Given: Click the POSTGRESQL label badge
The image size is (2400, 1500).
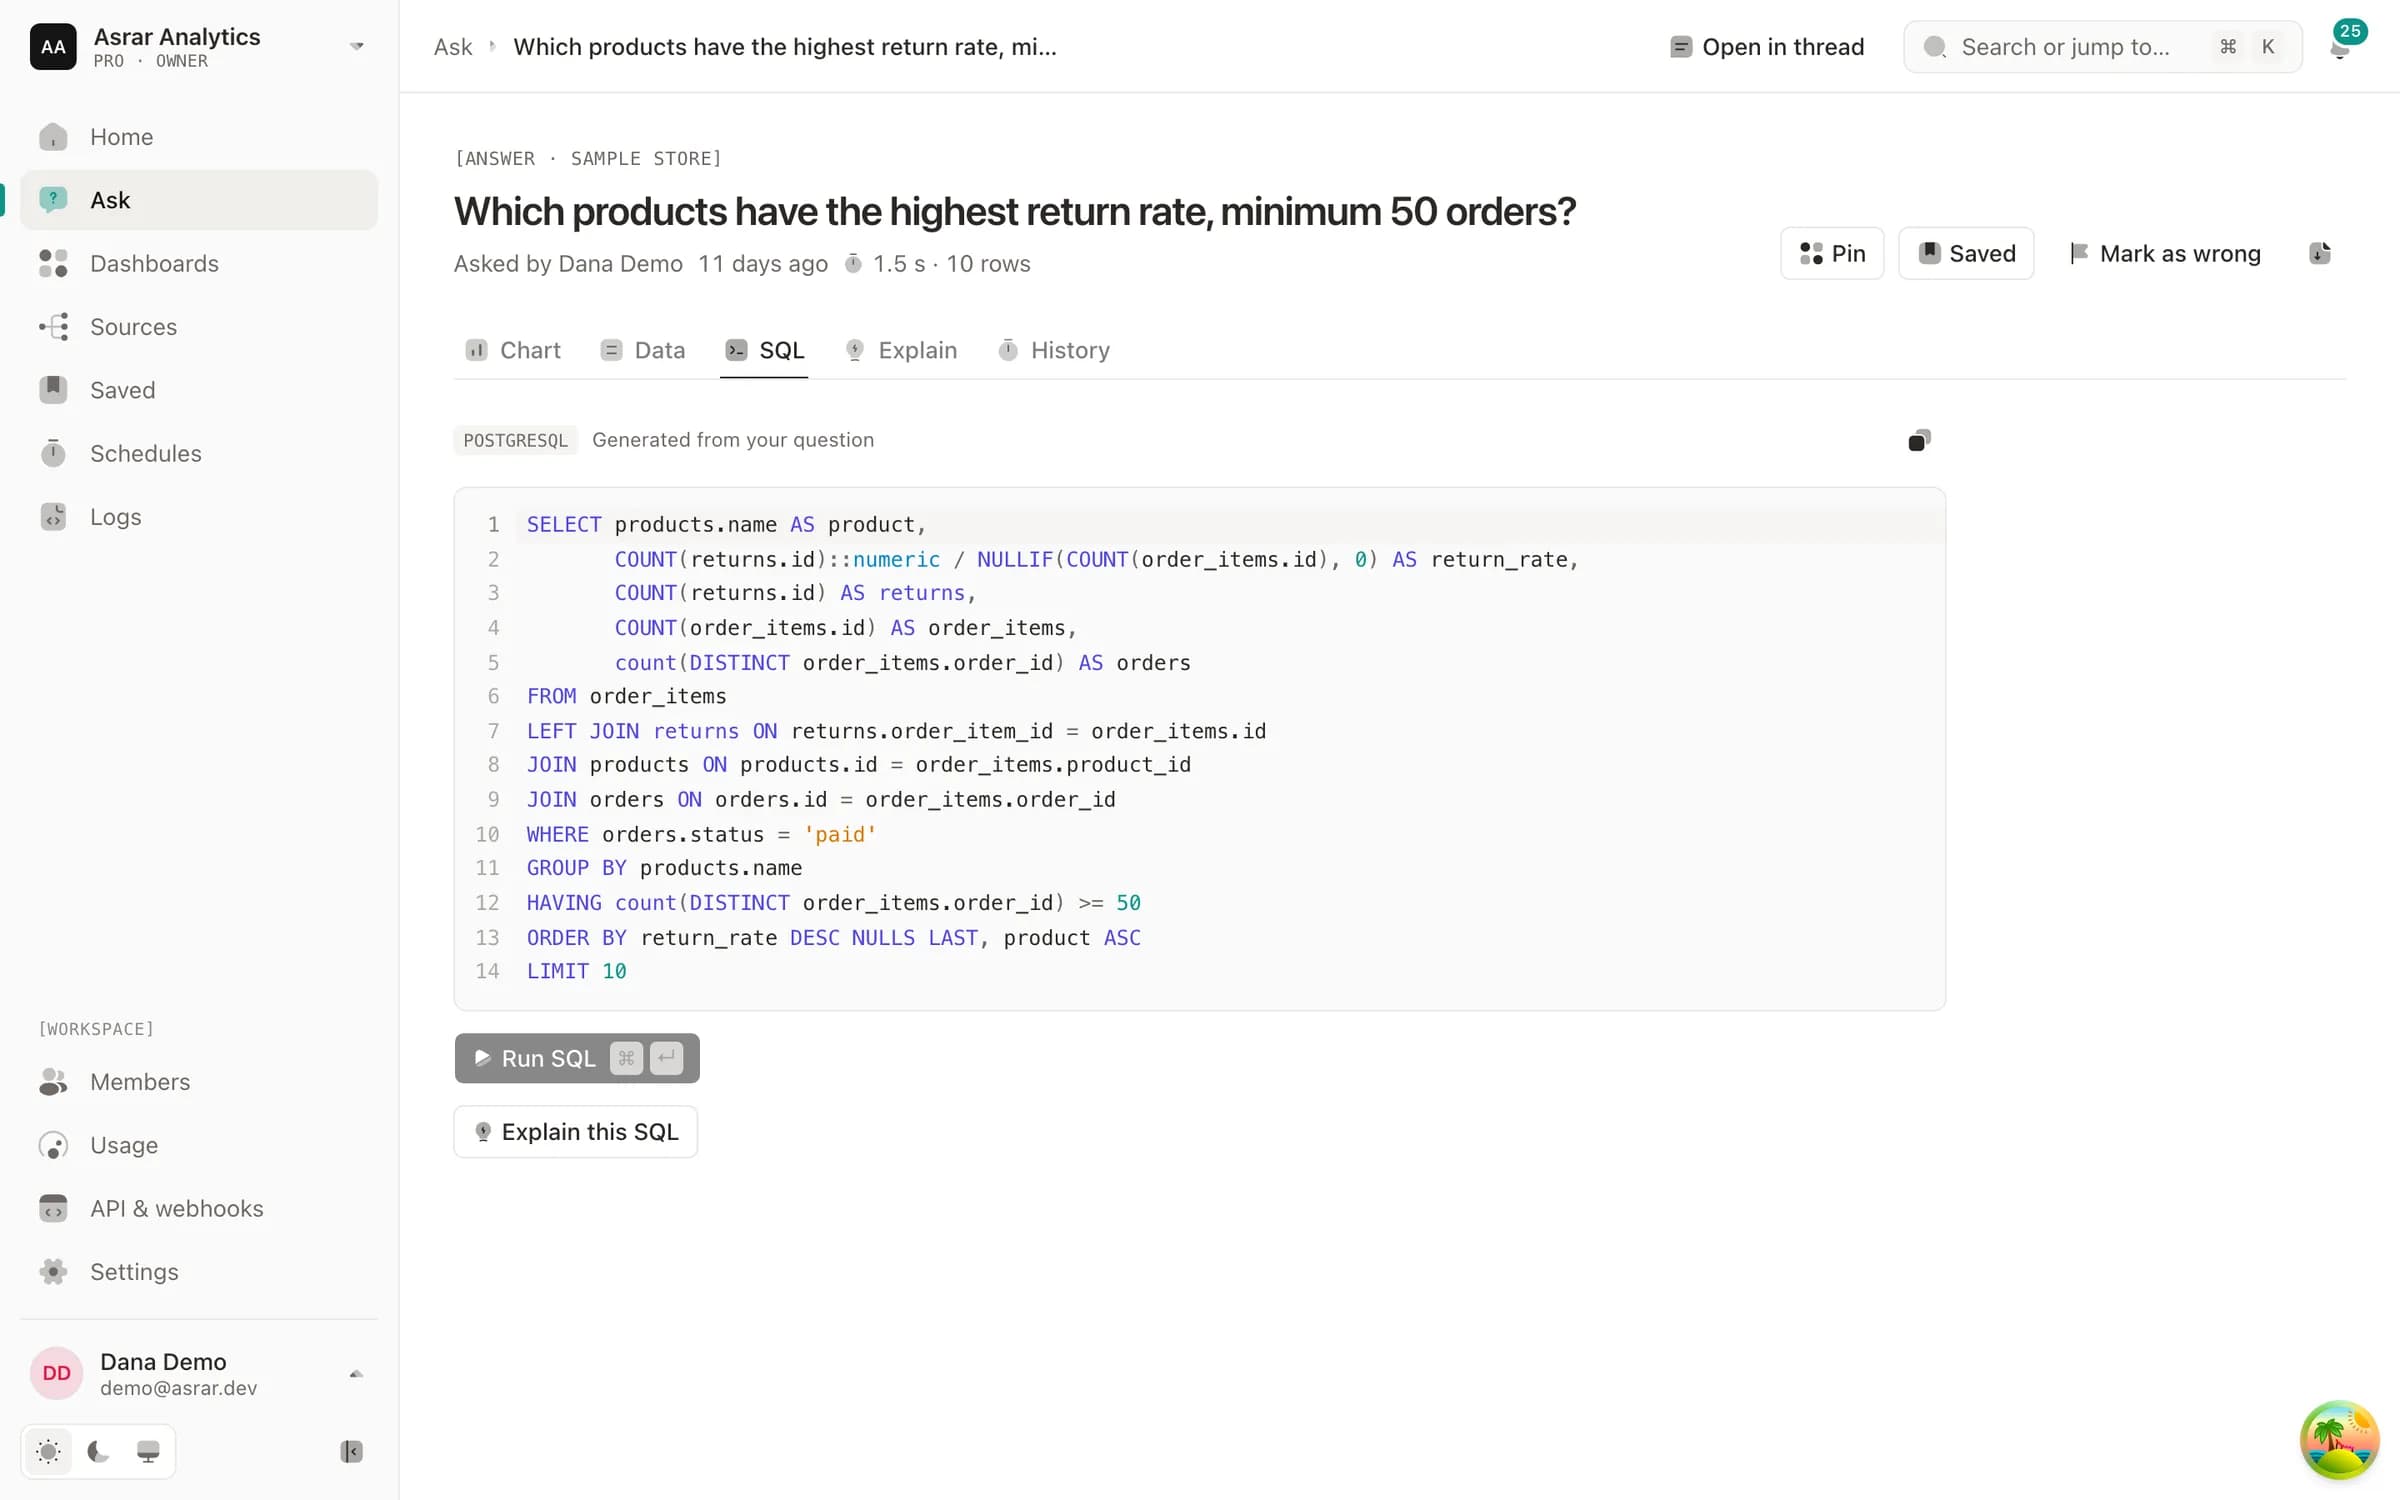Looking at the screenshot, I should point(515,440).
